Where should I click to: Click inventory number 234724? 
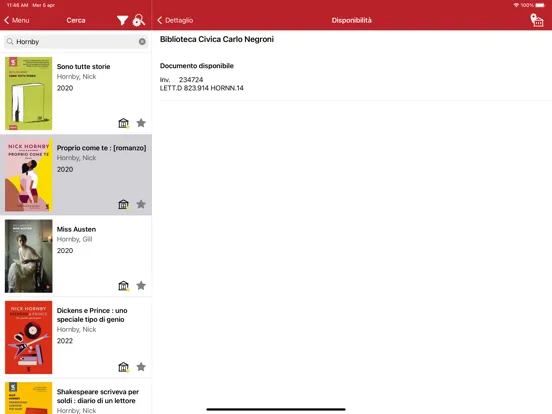click(x=191, y=80)
